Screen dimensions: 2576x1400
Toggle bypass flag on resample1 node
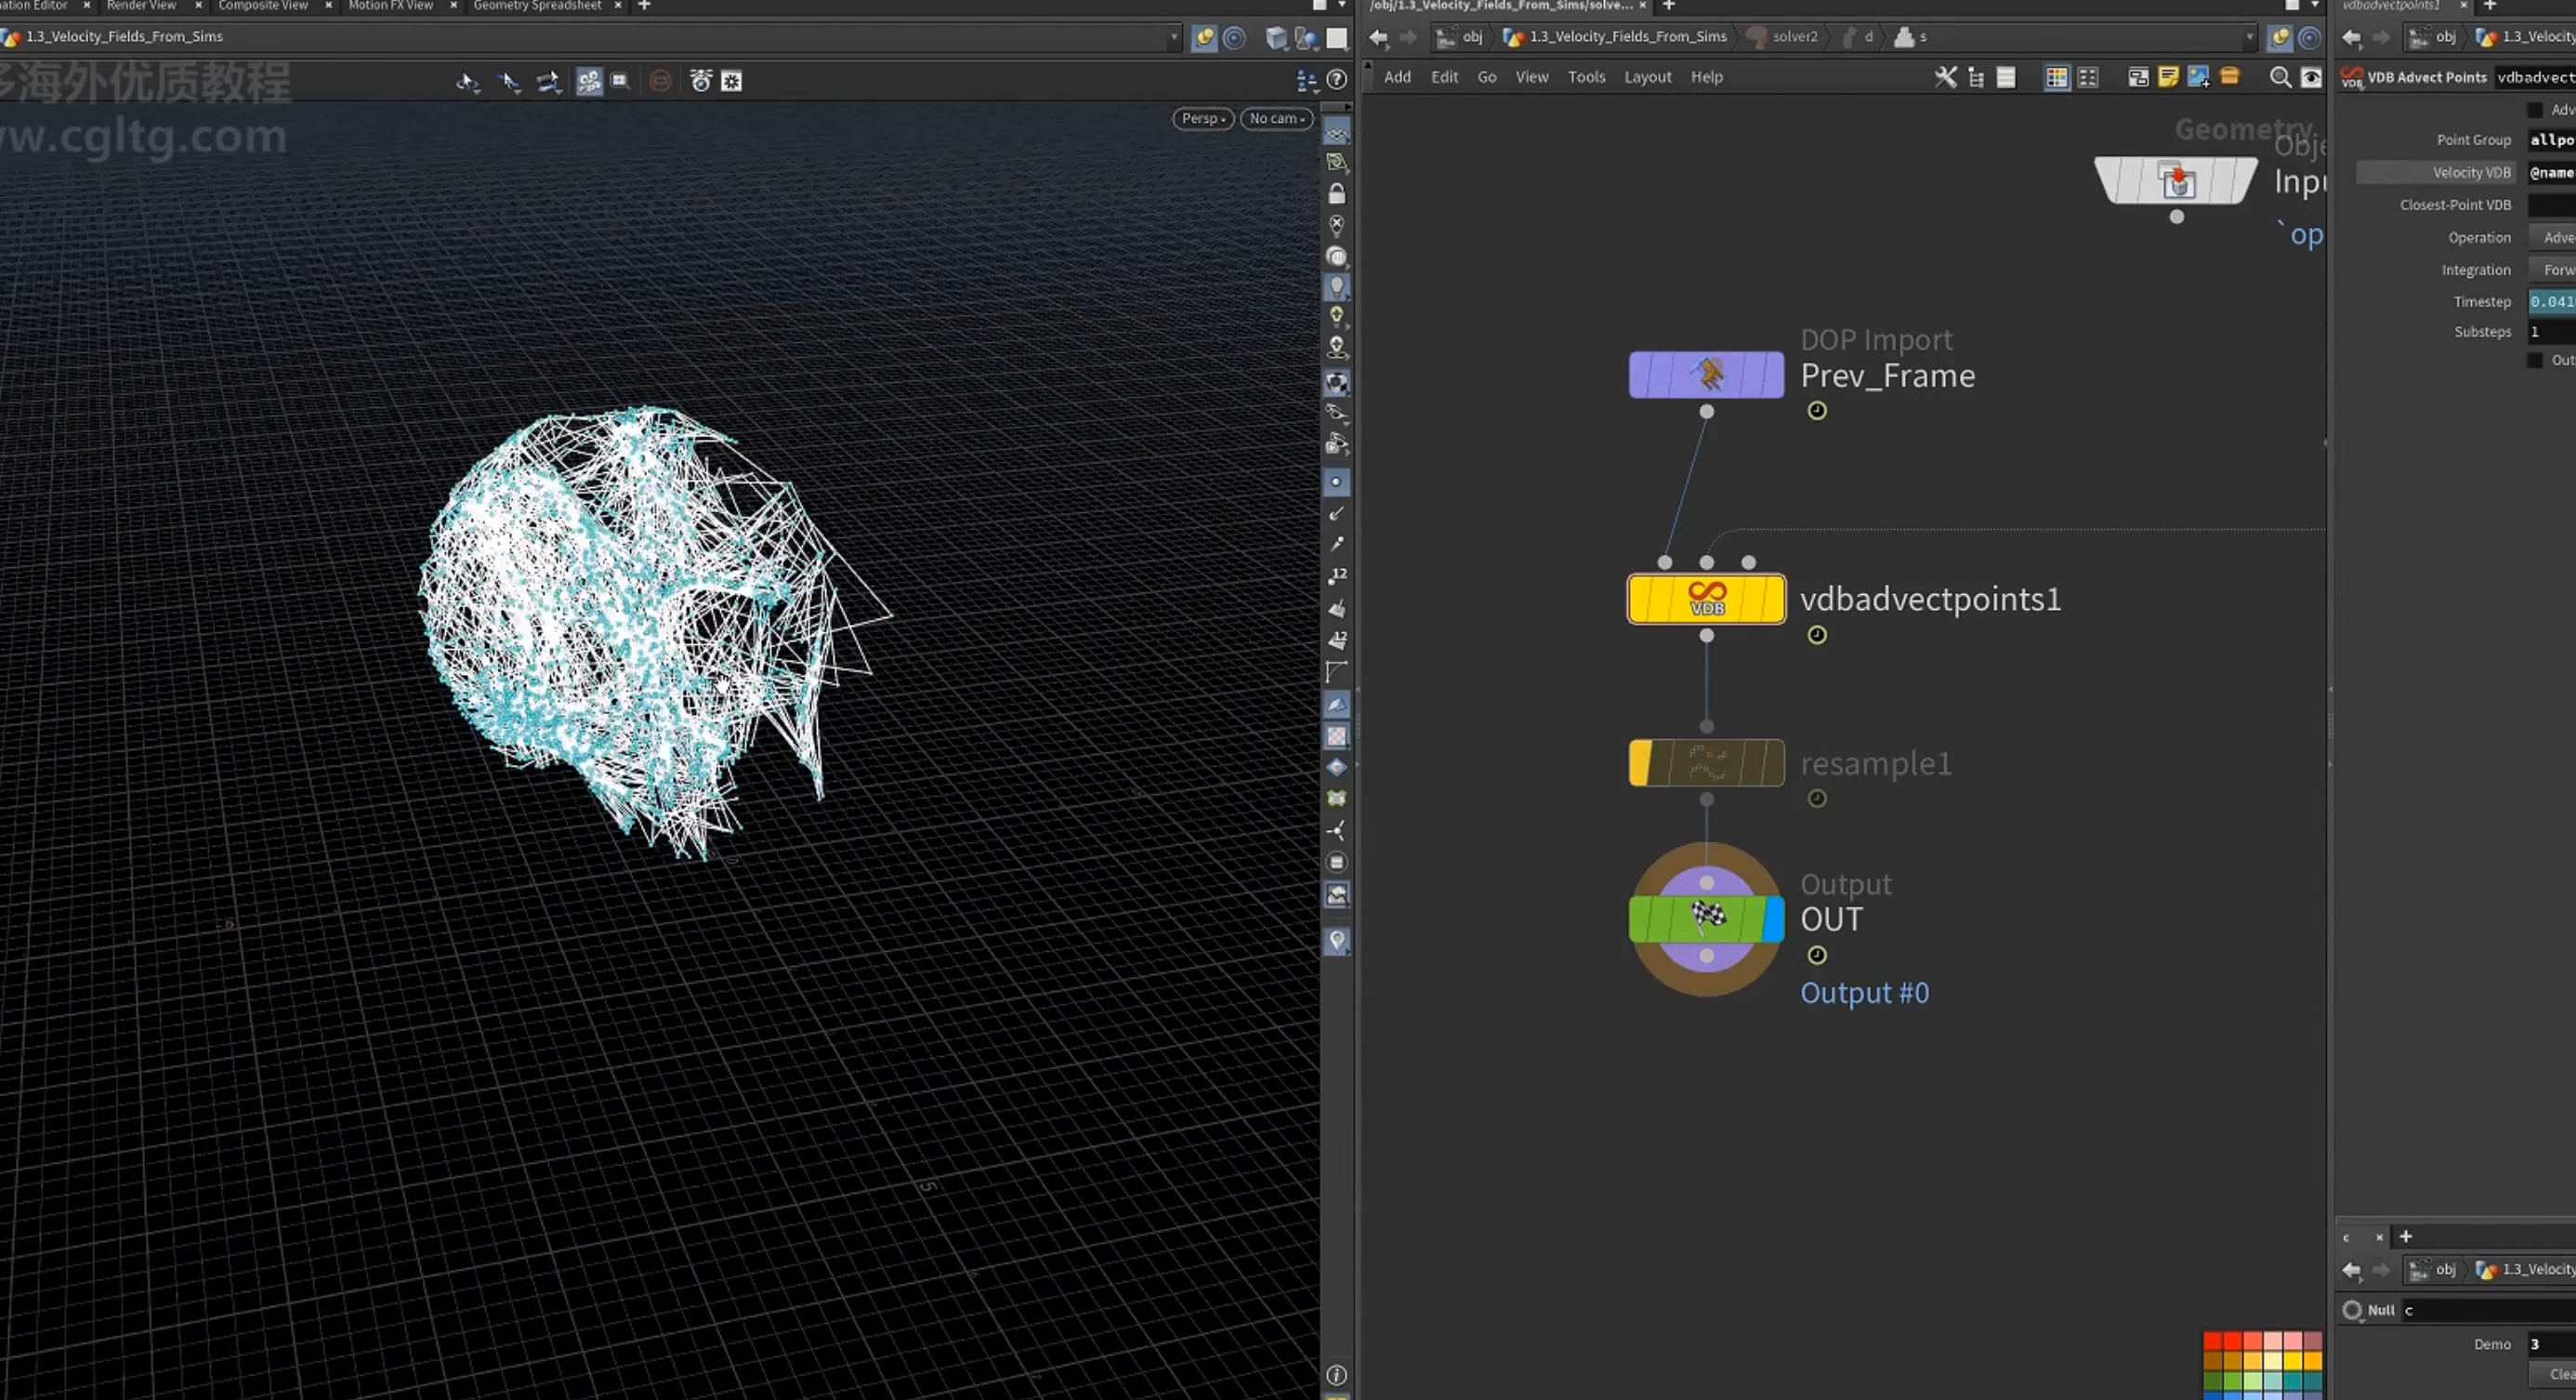click(x=1640, y=763)
